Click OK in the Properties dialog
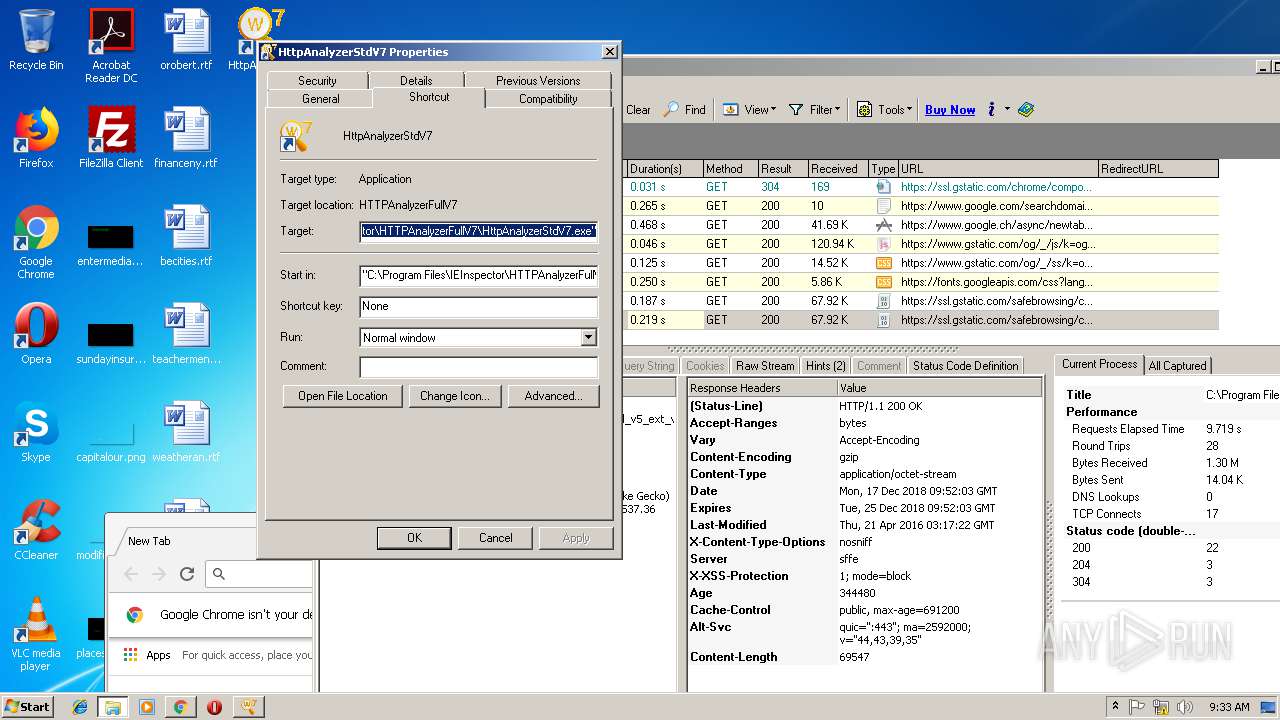Viewport: 1280px width, 720px height. coord(414,538)
